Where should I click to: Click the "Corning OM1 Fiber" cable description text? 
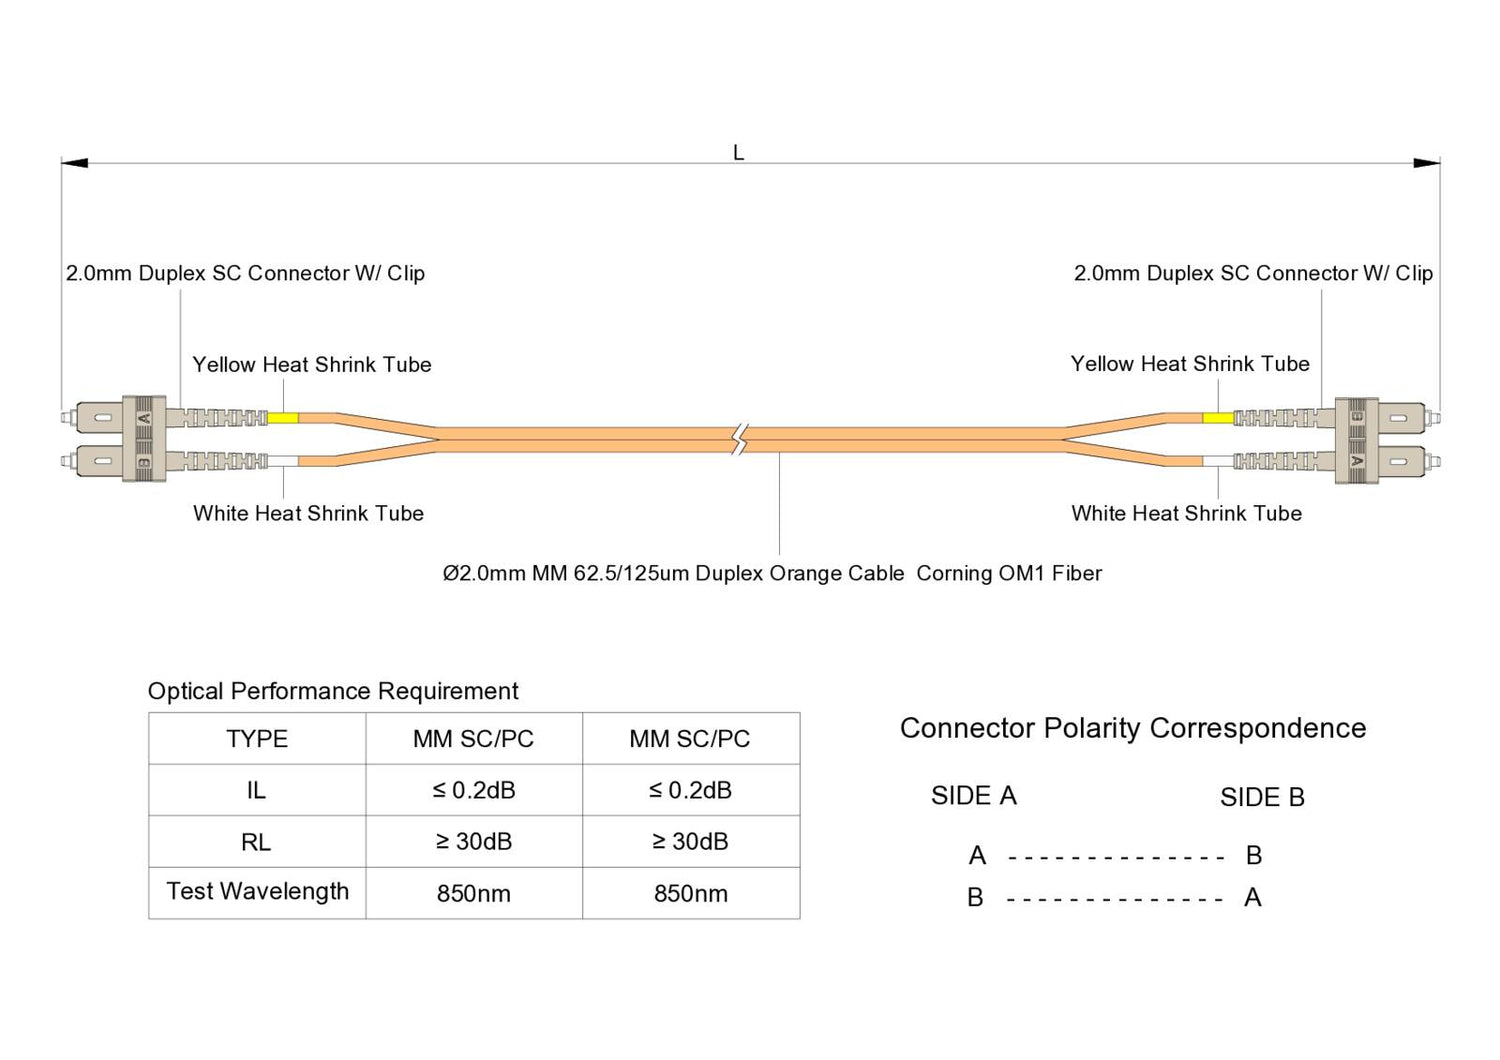coord(1009,574)
